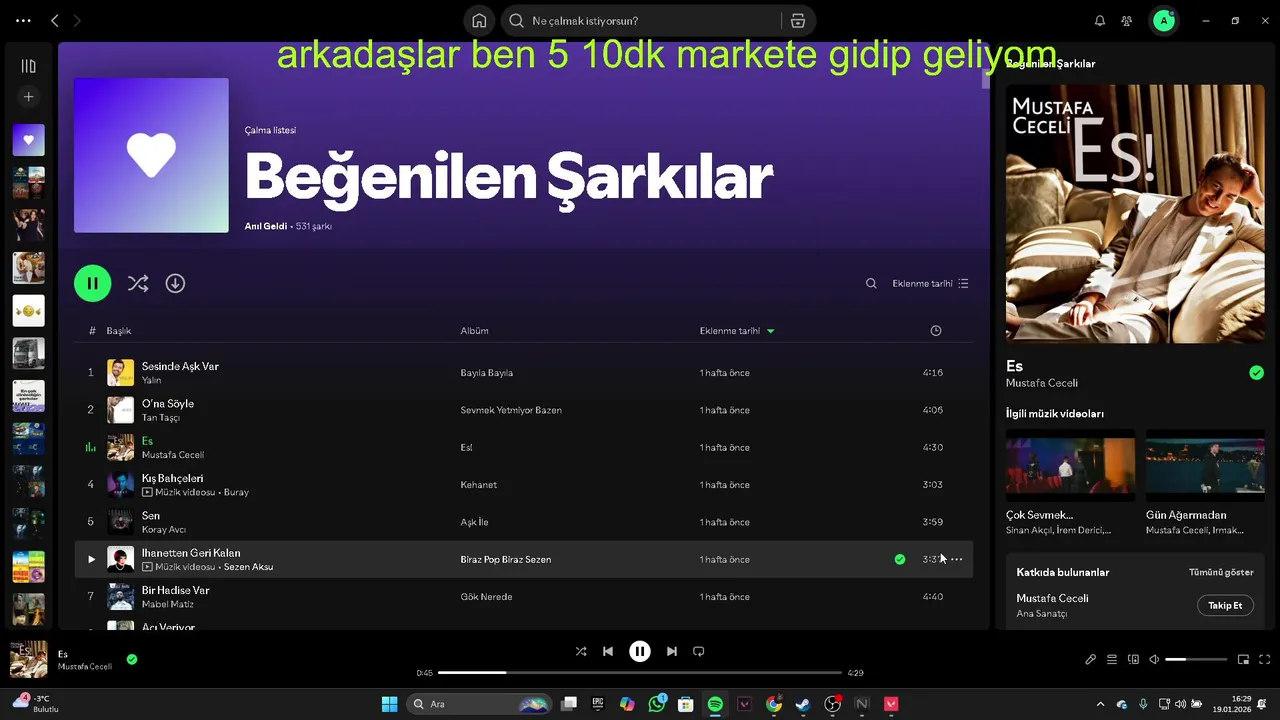1280x720 pixels.
Task: Select the song O'na Söyle
Action: click(x=168, y=403)
